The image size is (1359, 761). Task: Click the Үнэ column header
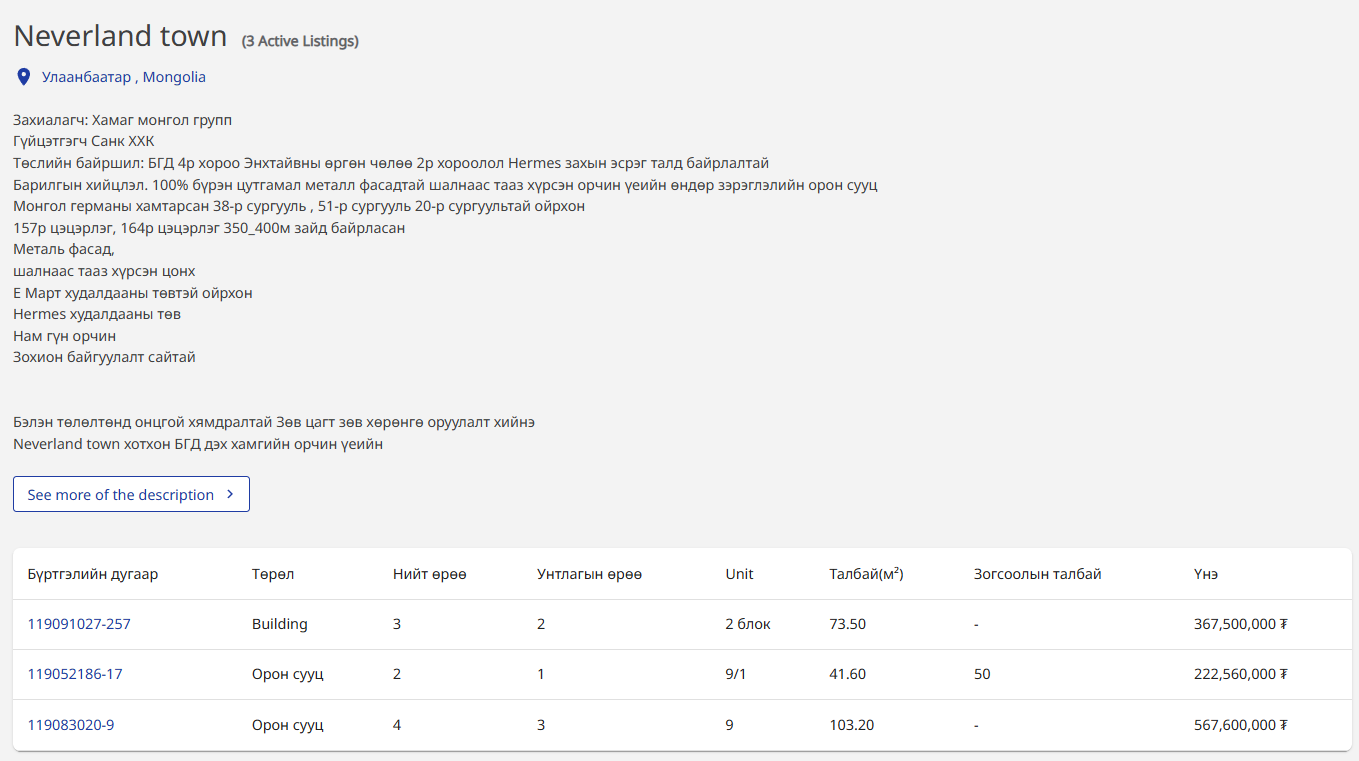pyautogui.click(x=1205, y=574)
